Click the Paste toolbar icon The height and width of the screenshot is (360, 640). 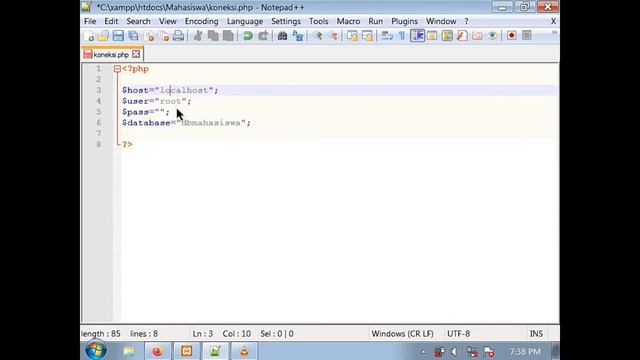pos(228,36)
